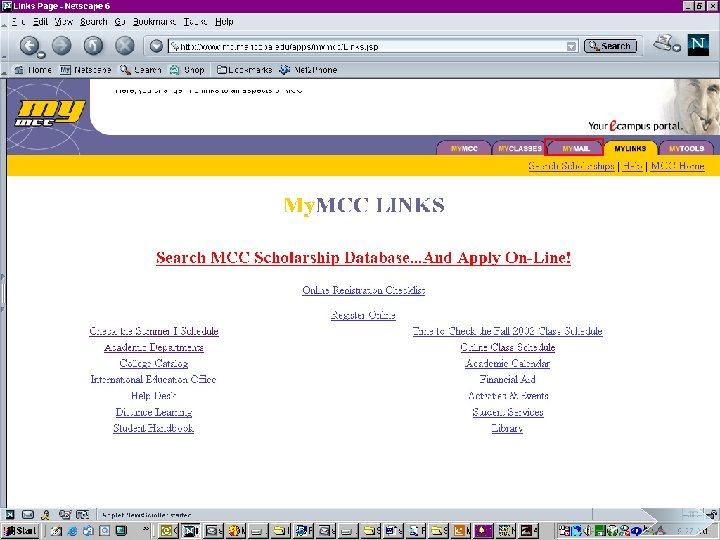Open the URL history dropdown arrow
The width and height of the screenshot is (720, 540).
click(571, 46)
